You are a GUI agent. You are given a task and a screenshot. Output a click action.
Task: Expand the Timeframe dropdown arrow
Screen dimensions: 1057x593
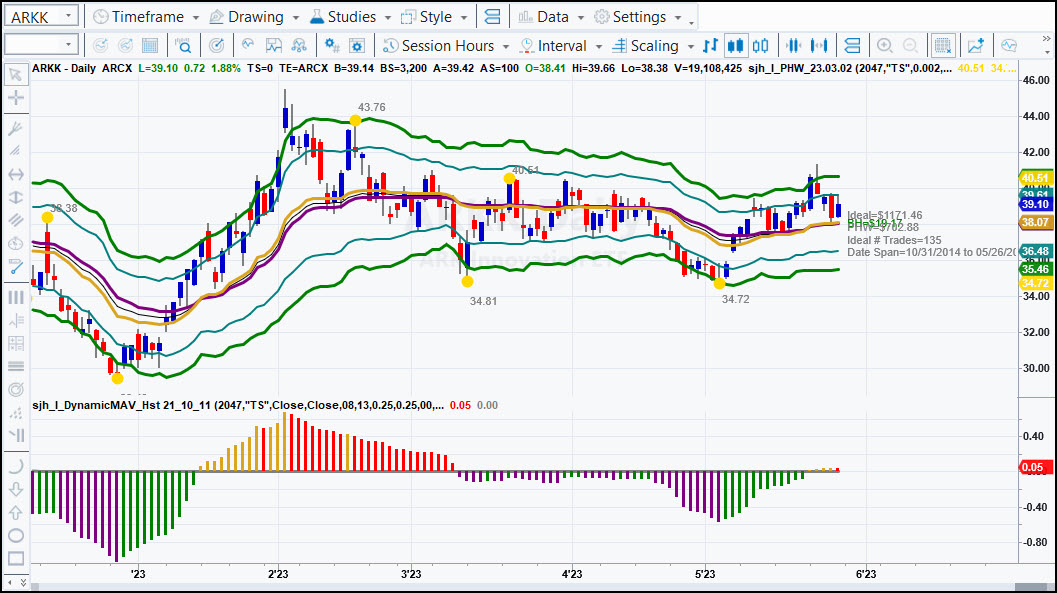point(195,18)
